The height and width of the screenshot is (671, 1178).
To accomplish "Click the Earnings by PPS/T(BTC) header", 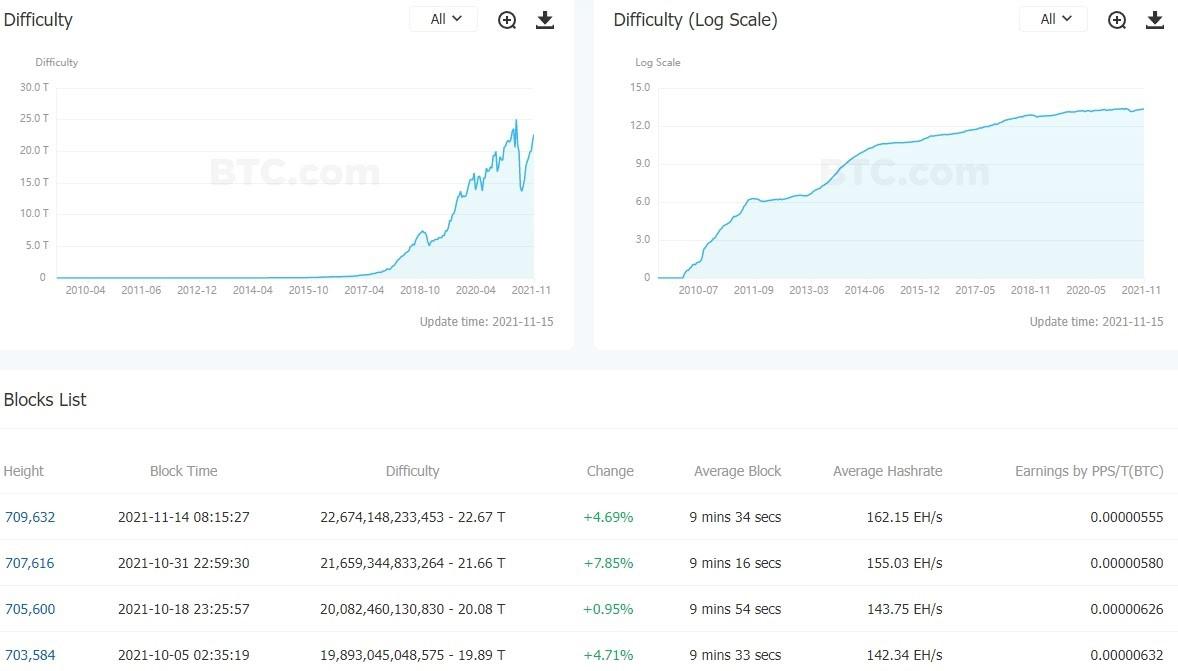I will pos(1089,471).
